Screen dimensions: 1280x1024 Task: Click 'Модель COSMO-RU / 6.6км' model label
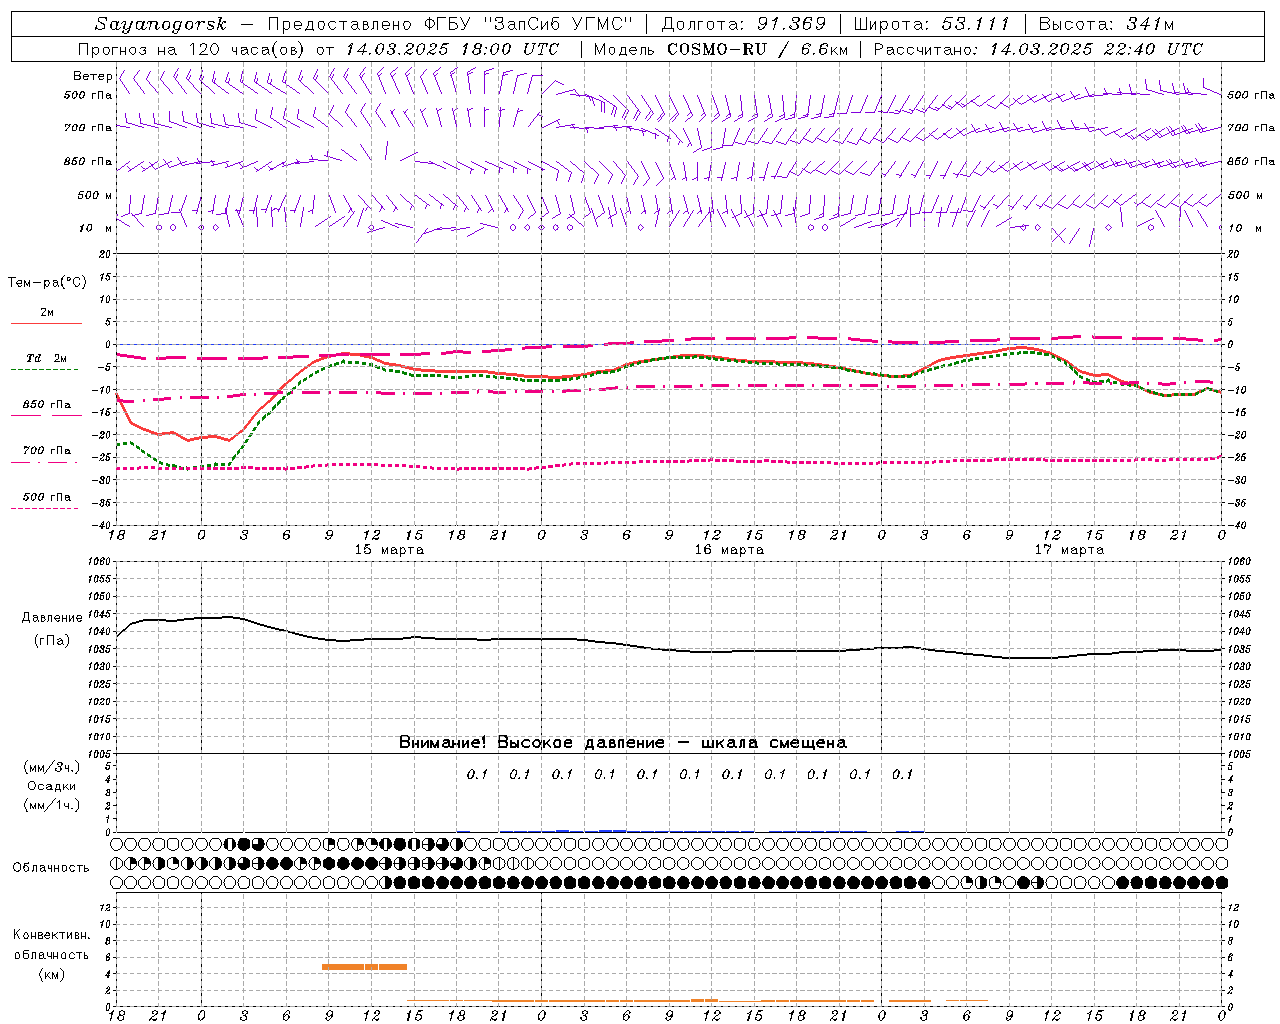click(721, 49)
